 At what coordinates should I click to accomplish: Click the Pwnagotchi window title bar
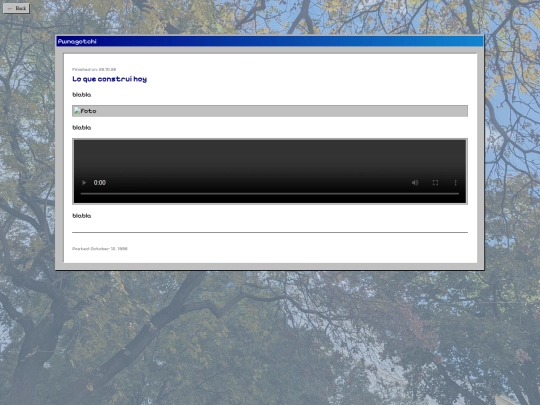pos(270,41)
